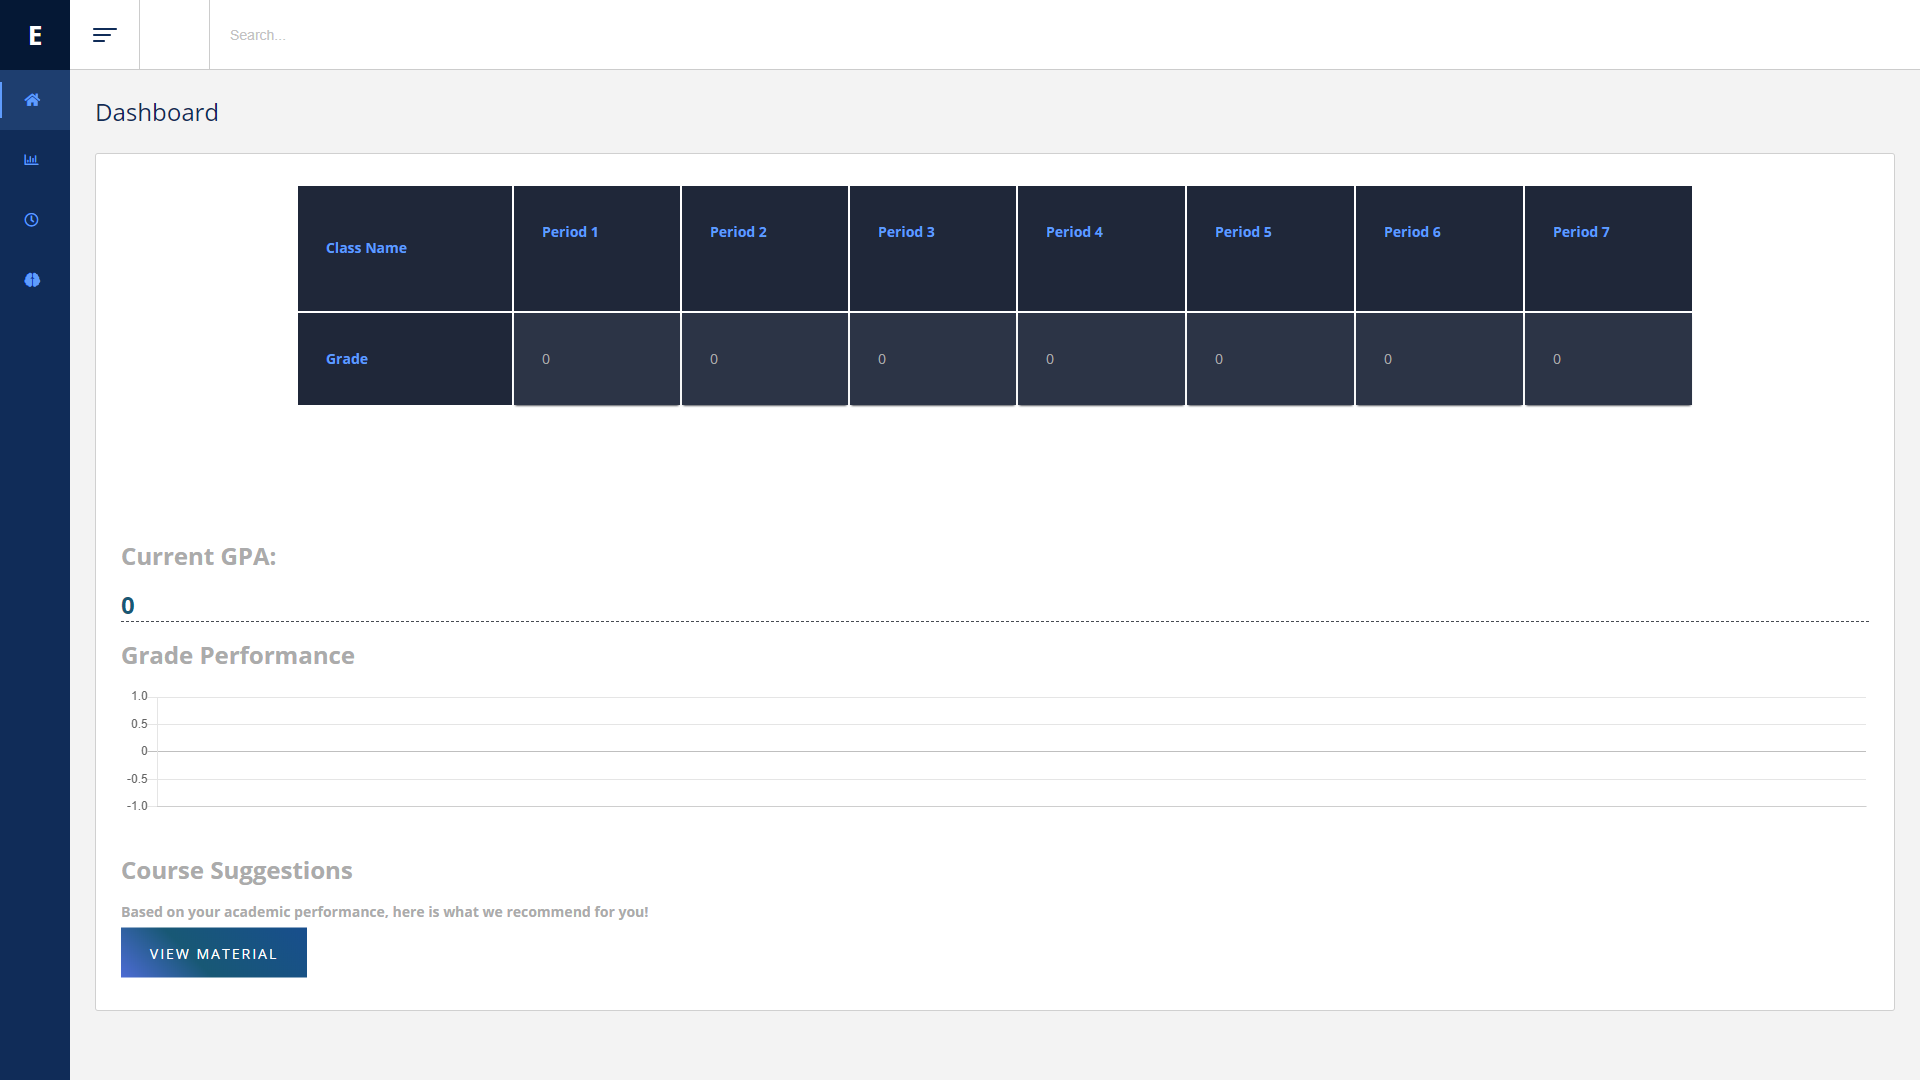Click the Current GPA value
Screen dimensions: 1920x1080
pyautogui.click(x=128, y=606)
